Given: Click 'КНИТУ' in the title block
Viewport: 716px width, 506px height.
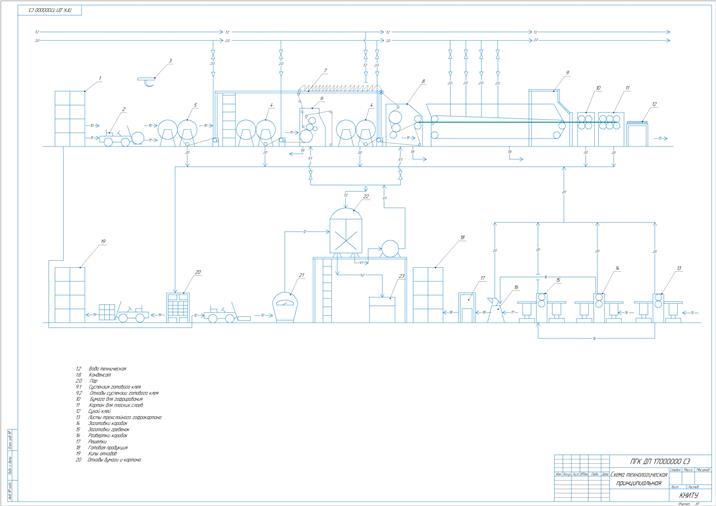Looking at the screenshot, I should point(689,495).
